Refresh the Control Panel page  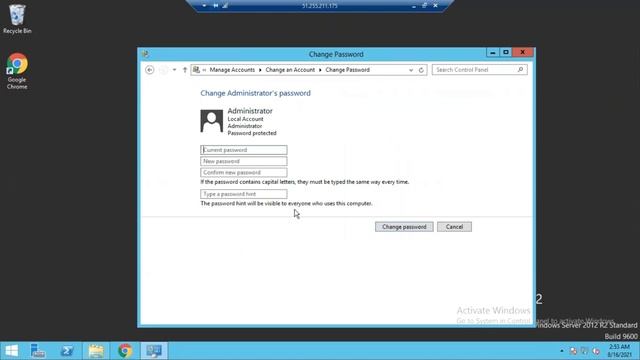(421, 70)
